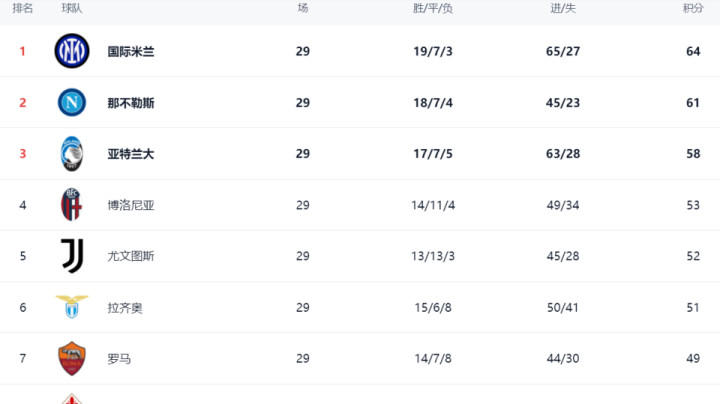Click the partially visible Fiorentina crest
The height and width of the screenshot is (404, 720).
click(x=72, y=398)
